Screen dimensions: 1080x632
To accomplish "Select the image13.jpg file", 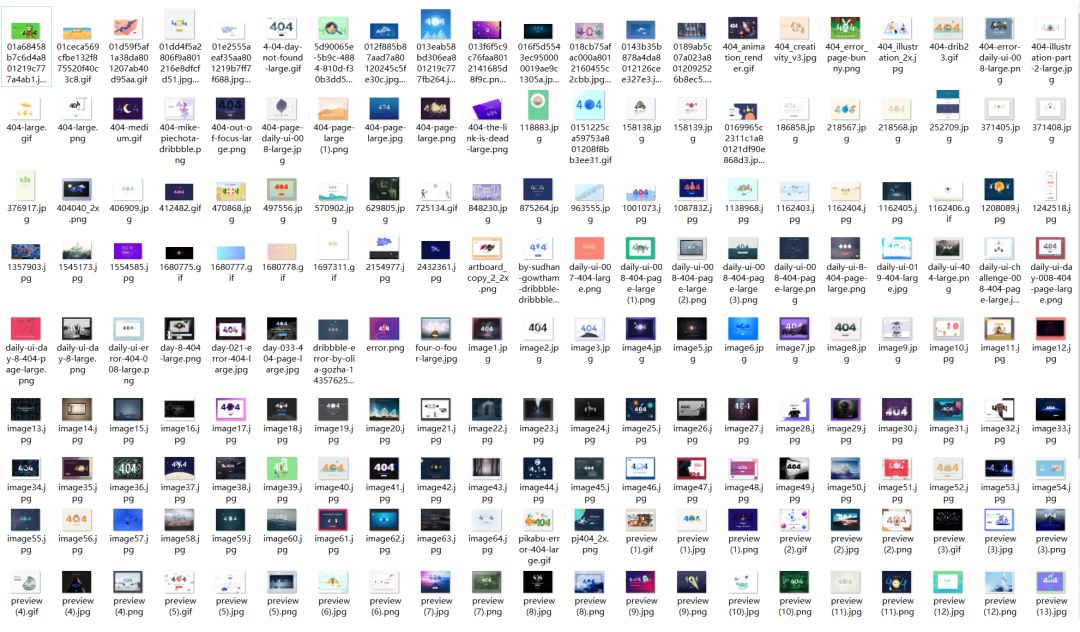I will click(x=26, y=408).
